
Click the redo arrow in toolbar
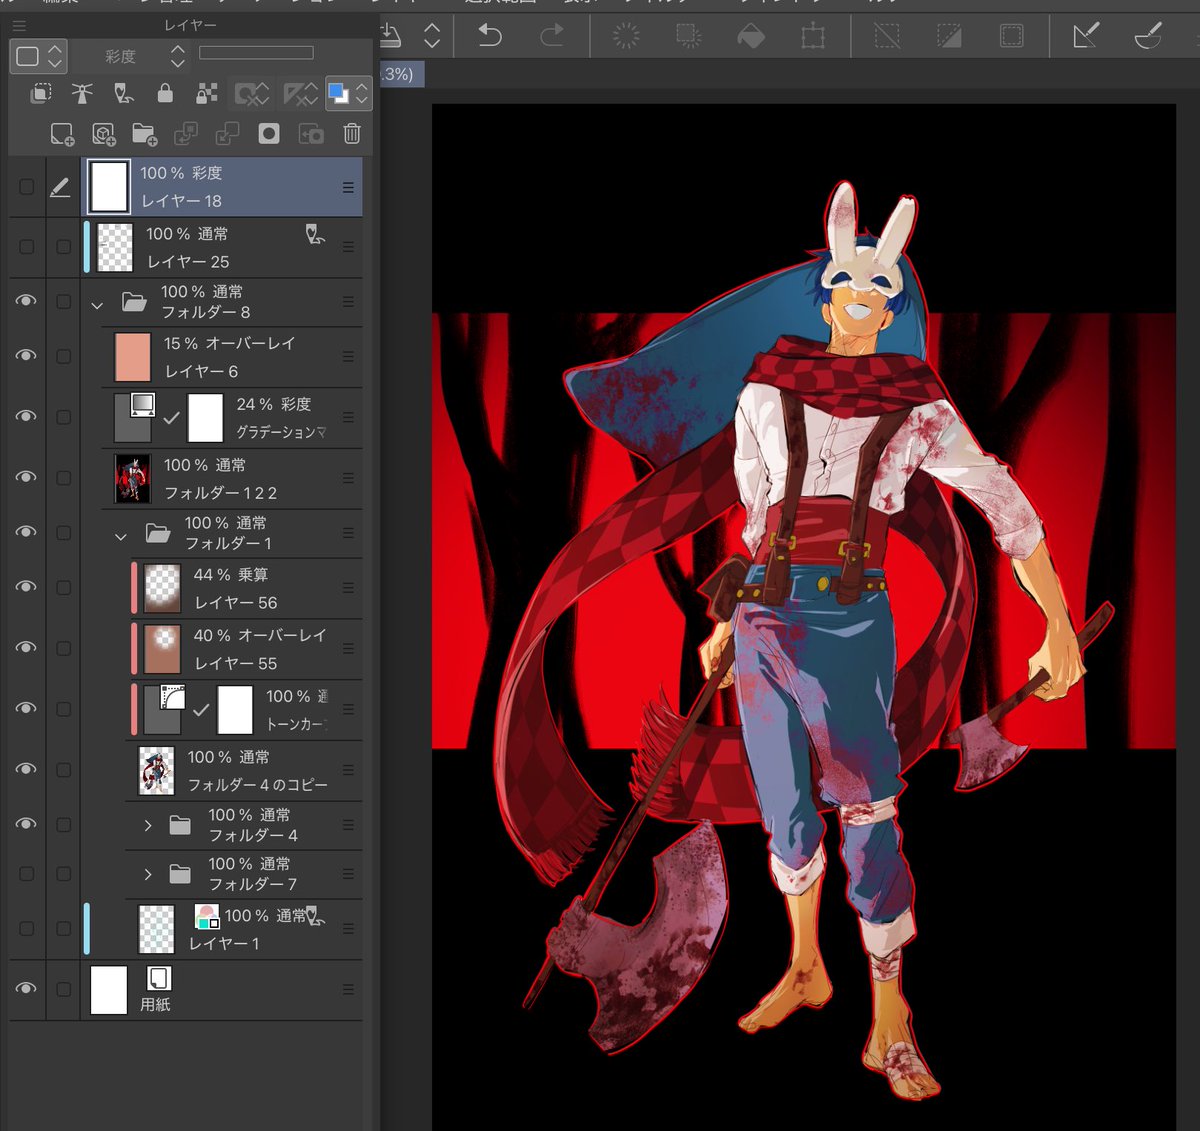(551, 37)
